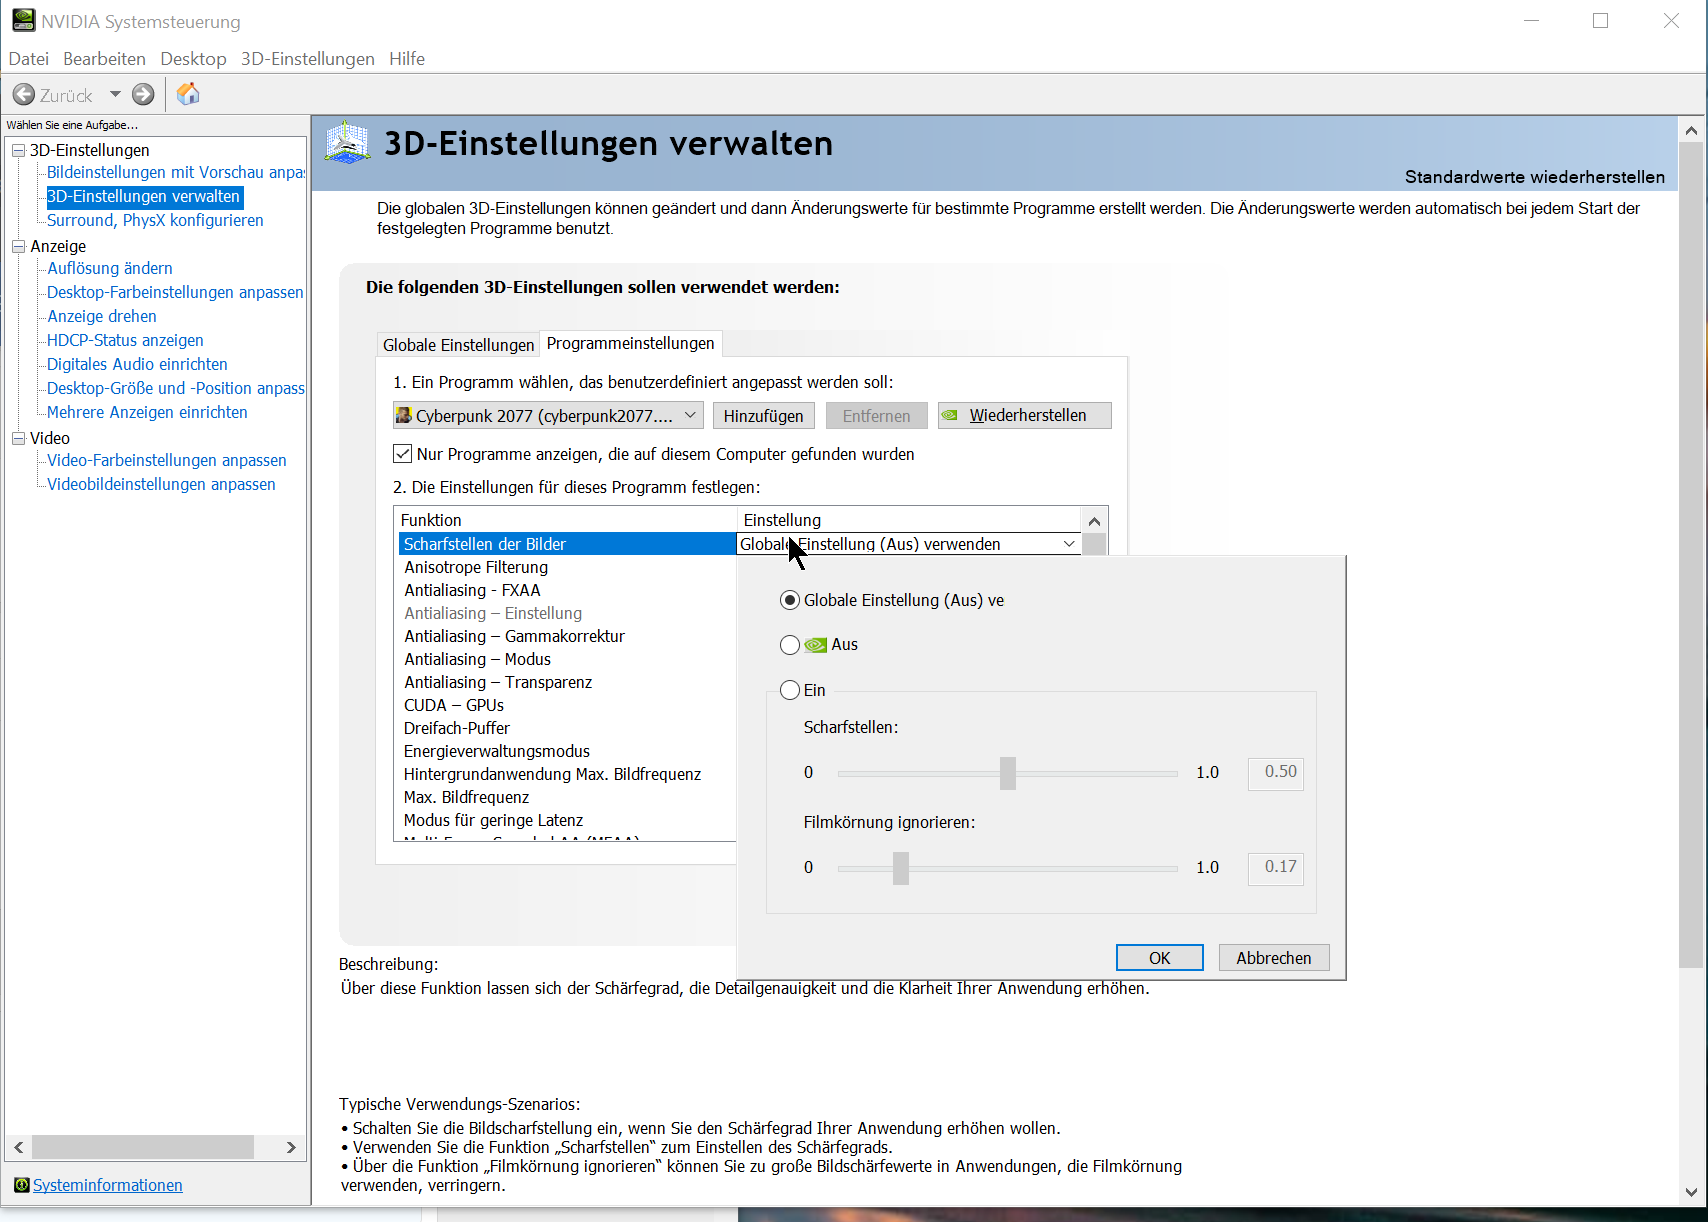This screenshot has height=1222, width=1708.
Task: Click the settings list scroll-up arrow
Action: pos(1094,521)
